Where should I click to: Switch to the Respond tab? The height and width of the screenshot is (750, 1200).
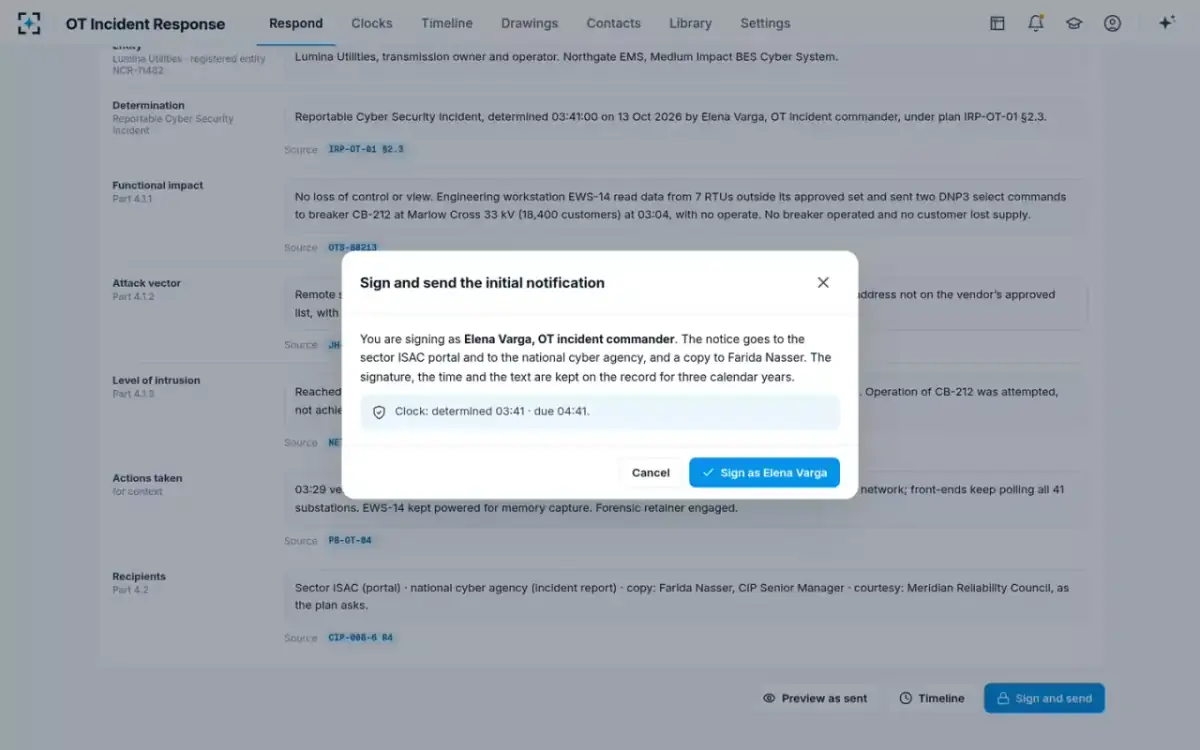tap(296, 23)
